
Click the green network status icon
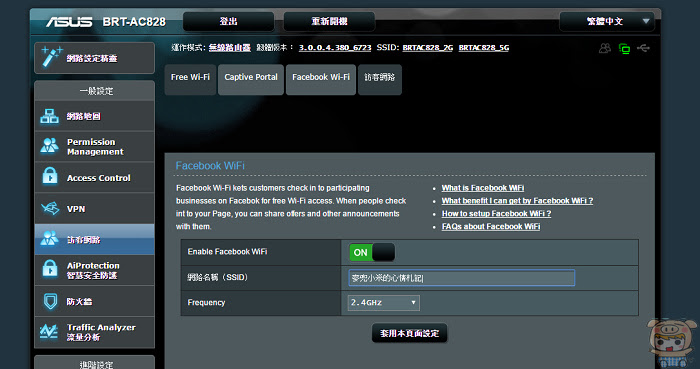[625, 48]
